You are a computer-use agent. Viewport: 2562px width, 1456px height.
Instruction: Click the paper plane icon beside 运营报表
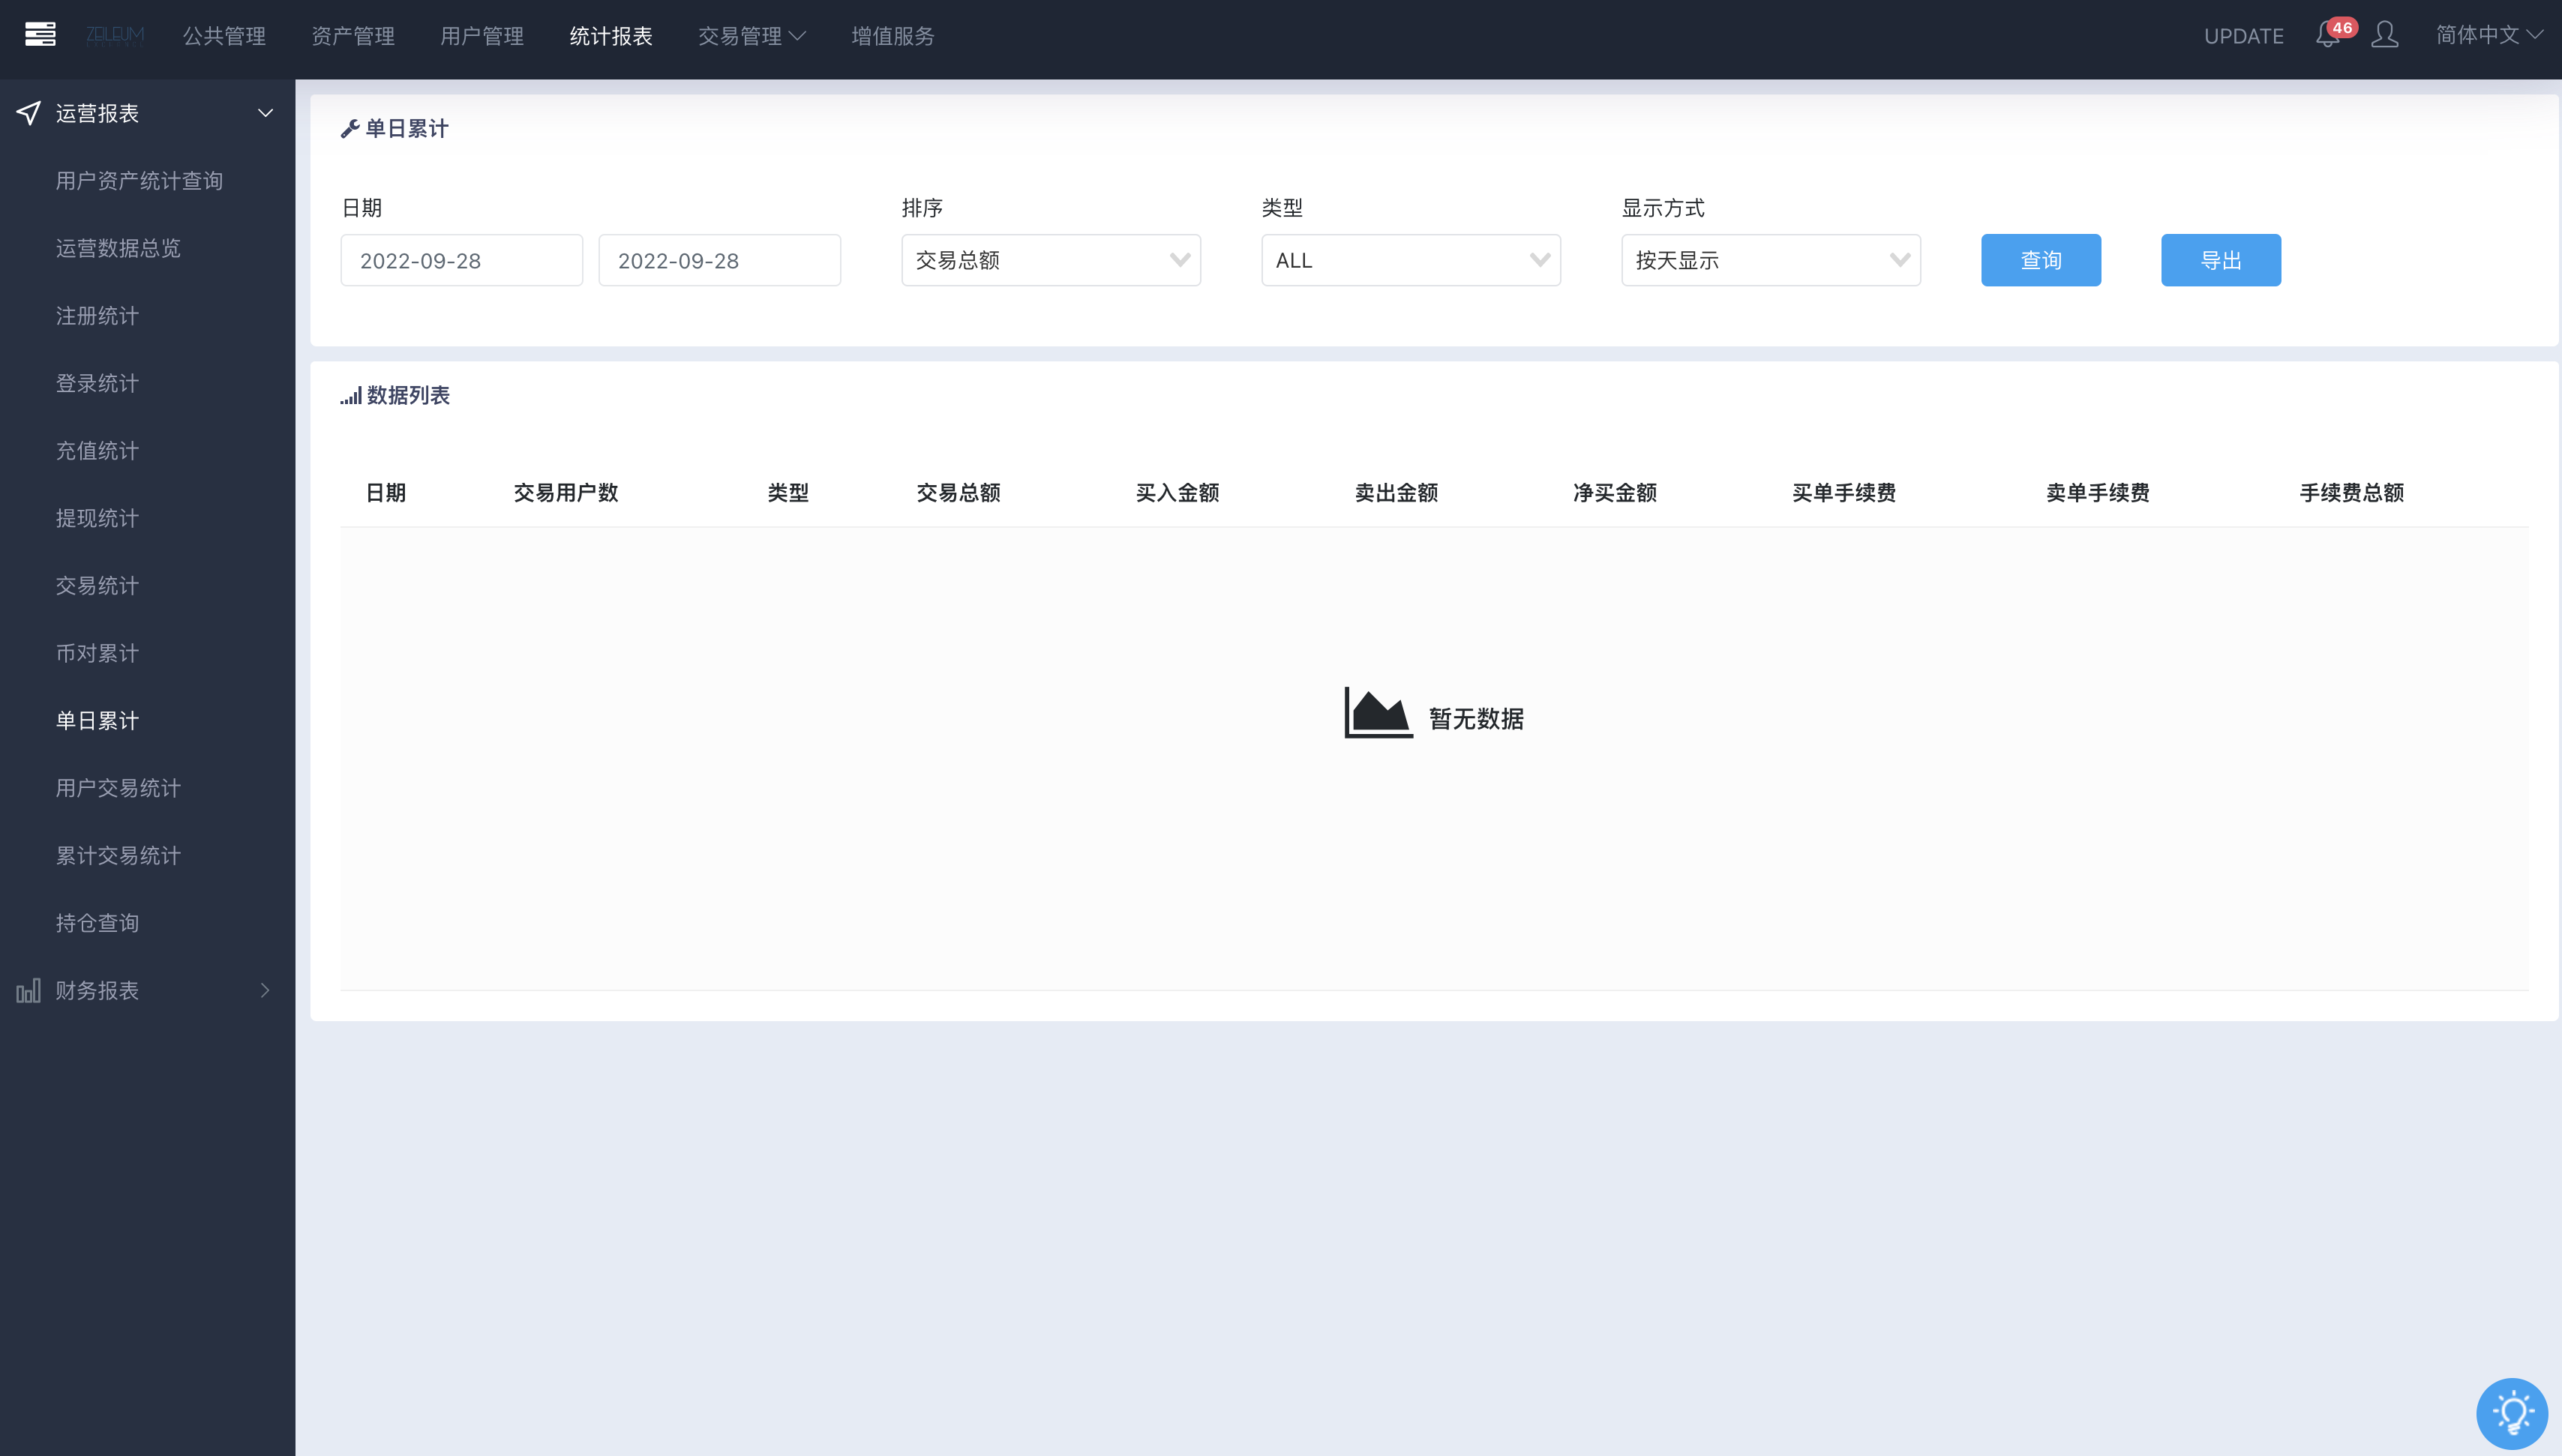pos(28,113)
